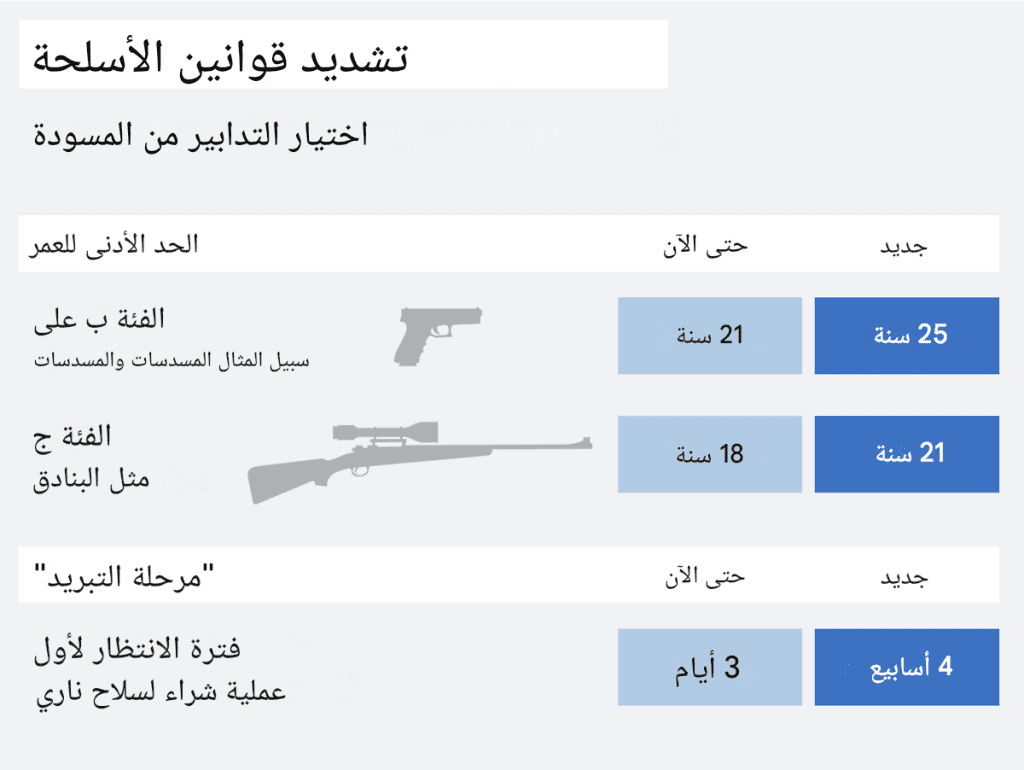Click "جديد" in the cooling-off phase header
Screen dimensions: 1024x770
[903, 576]
